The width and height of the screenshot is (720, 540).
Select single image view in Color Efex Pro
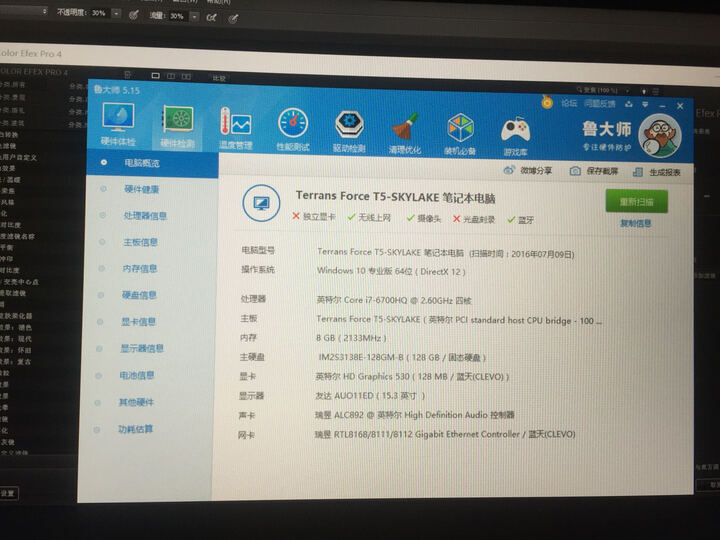tap(156, 75)
